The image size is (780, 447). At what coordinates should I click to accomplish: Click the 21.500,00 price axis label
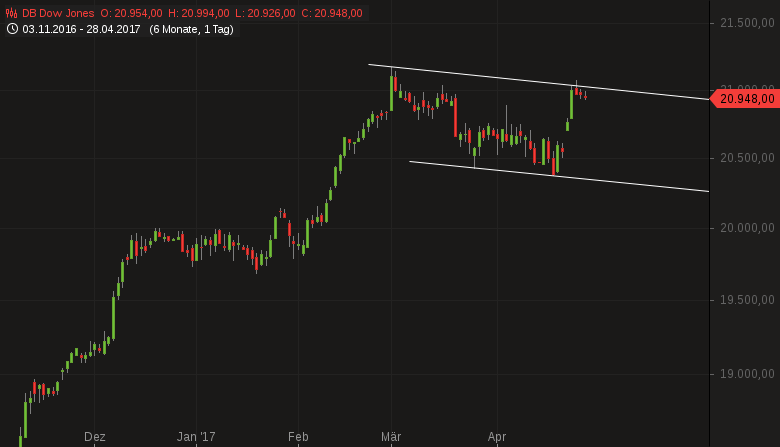coord(747,23)
